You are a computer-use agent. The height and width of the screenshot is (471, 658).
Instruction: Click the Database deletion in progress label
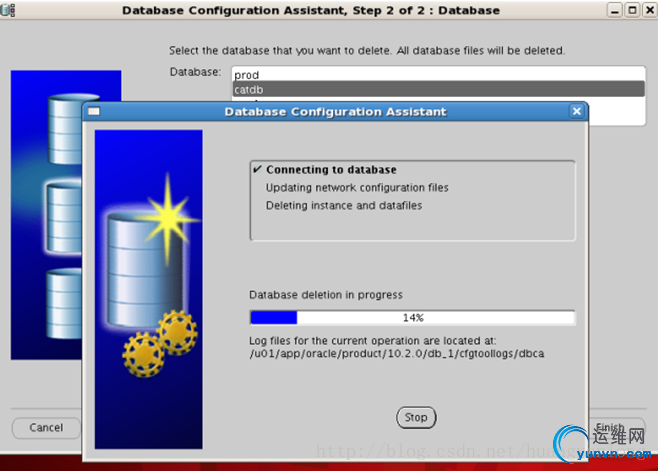pos(326,295)
